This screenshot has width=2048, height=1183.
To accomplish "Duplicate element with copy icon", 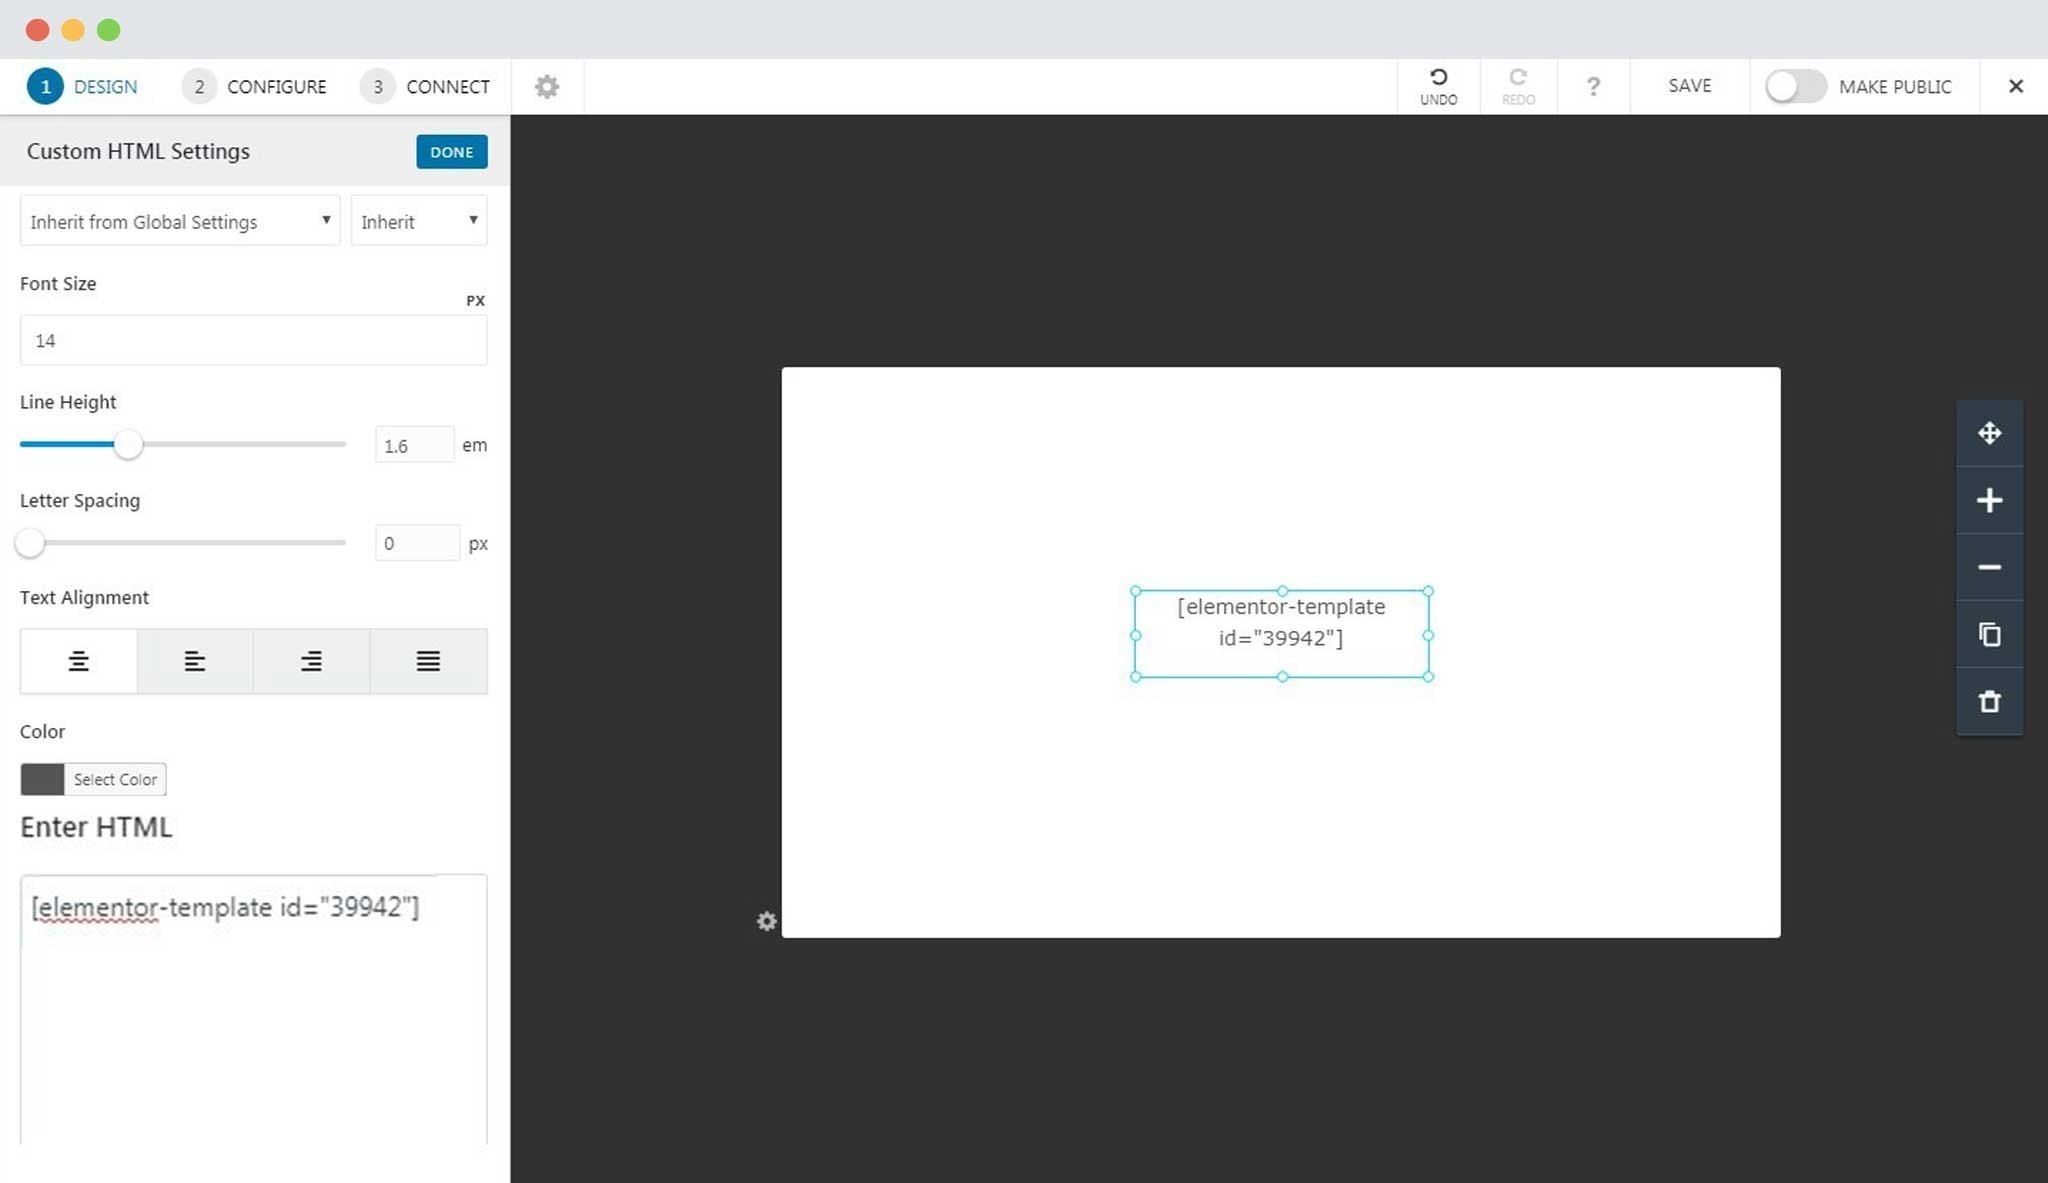I will pos(1989,634).
